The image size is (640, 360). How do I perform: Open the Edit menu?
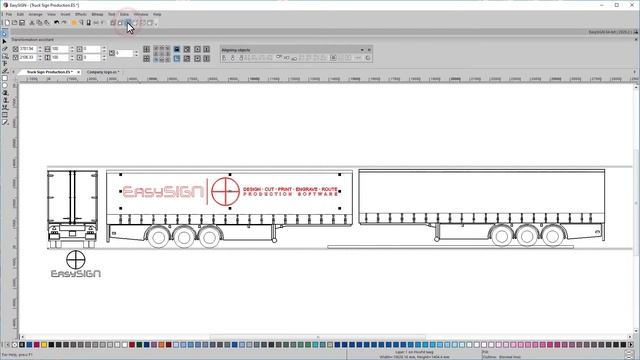20,14
